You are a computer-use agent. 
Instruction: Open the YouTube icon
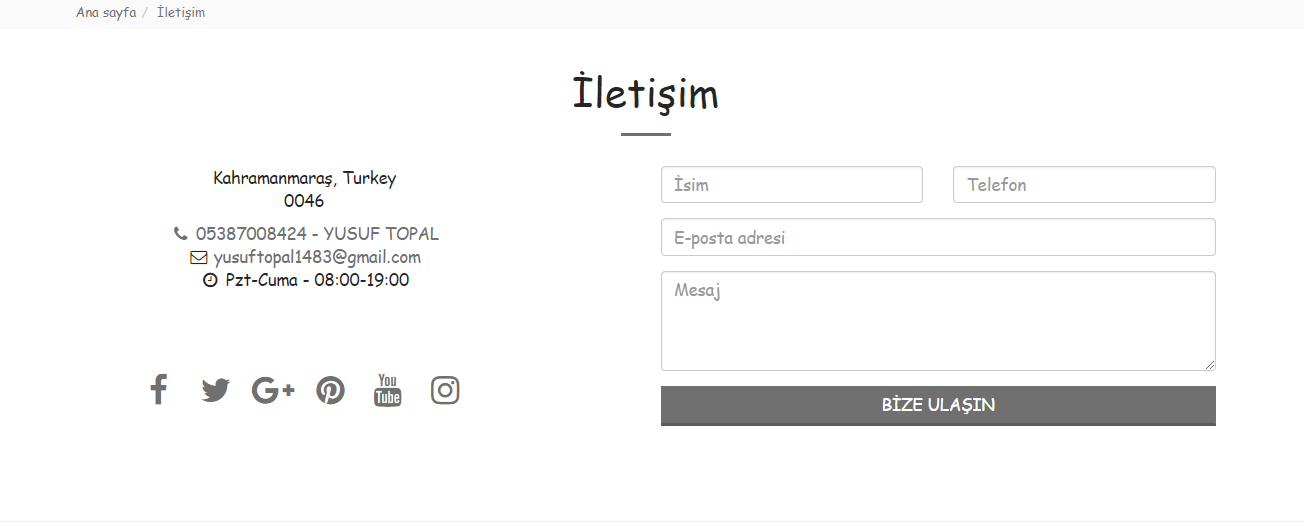pos(388,390)
